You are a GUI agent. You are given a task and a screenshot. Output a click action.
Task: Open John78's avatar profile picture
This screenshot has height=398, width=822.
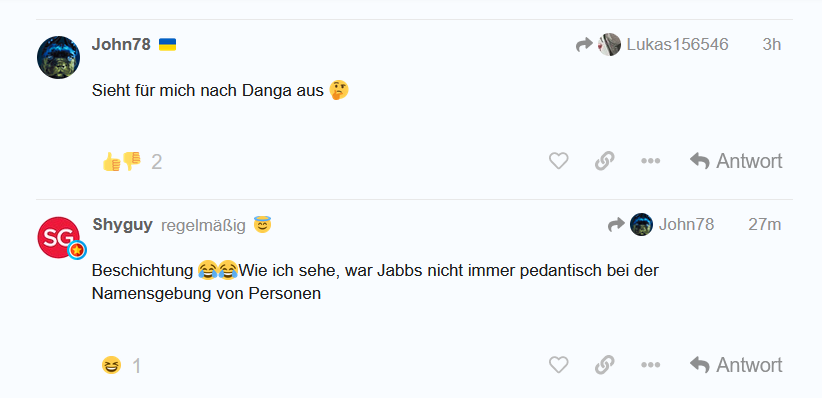tap(58, 57)
